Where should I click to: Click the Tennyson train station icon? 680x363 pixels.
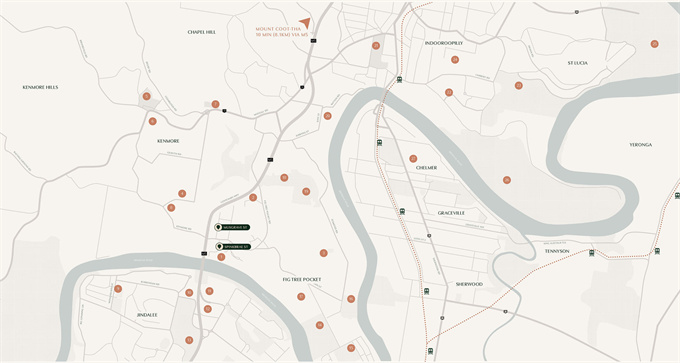[x=592, y=253]
